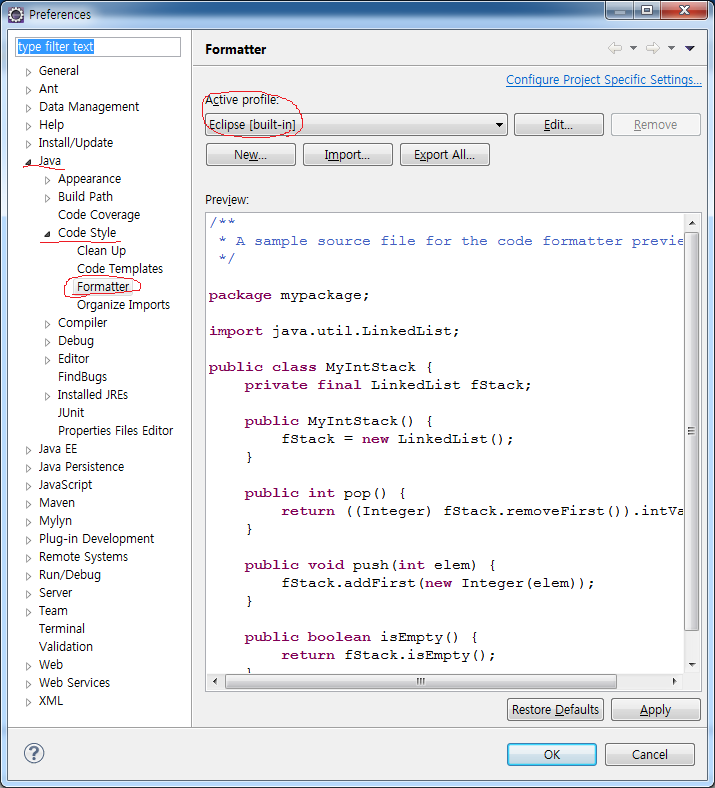Image resolution: width=715 pixels, height=788 pixels.
Task: Click the New... profile button
Action: click(251, 155)
